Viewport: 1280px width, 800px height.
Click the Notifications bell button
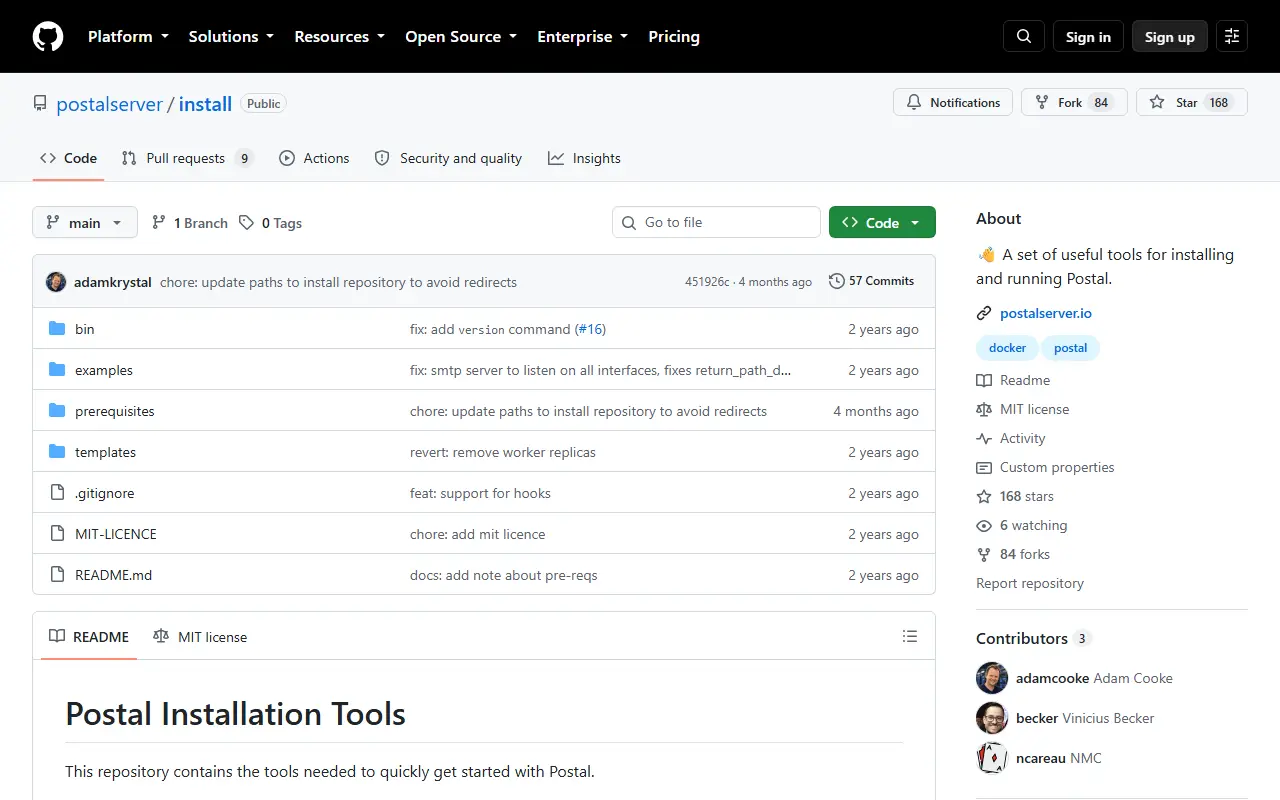point(953,102)
